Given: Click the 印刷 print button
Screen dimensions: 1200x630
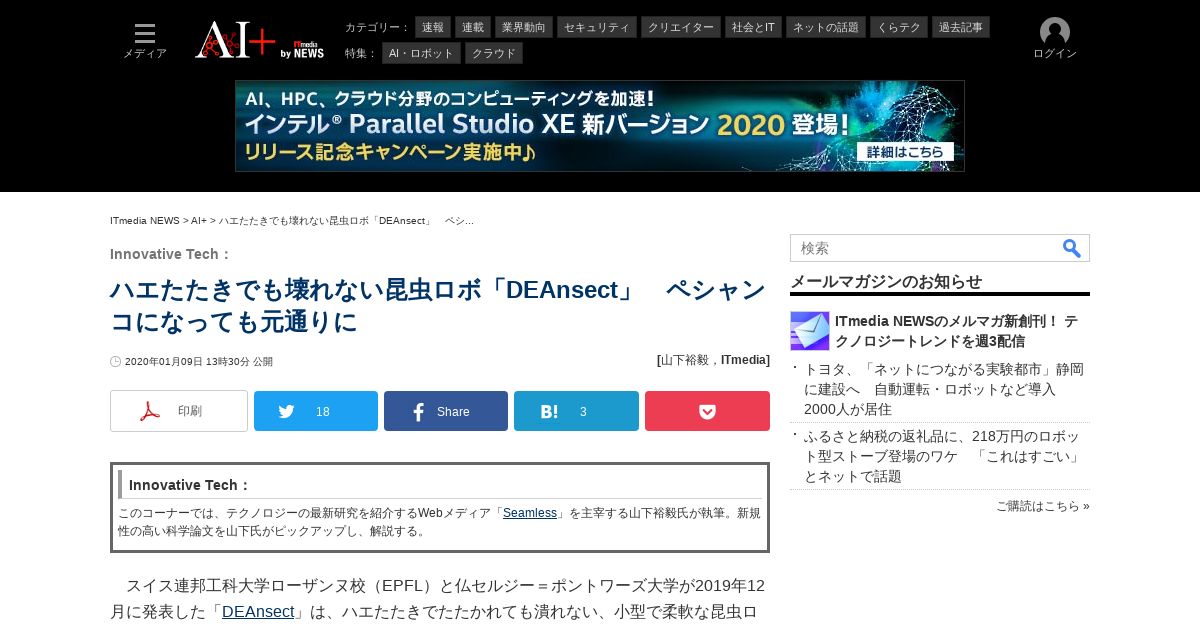Looking at the screenshot, I should click(179, 411).
